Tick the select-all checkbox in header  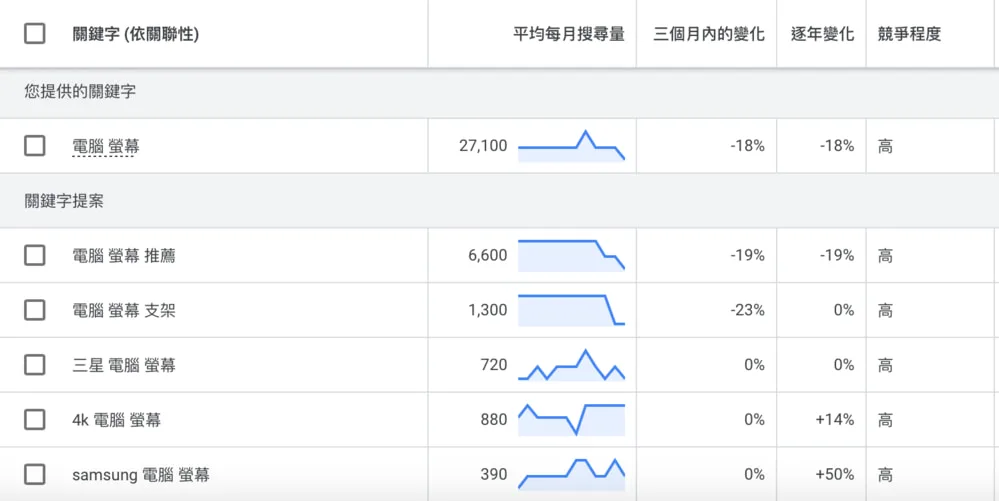point(34,33)
